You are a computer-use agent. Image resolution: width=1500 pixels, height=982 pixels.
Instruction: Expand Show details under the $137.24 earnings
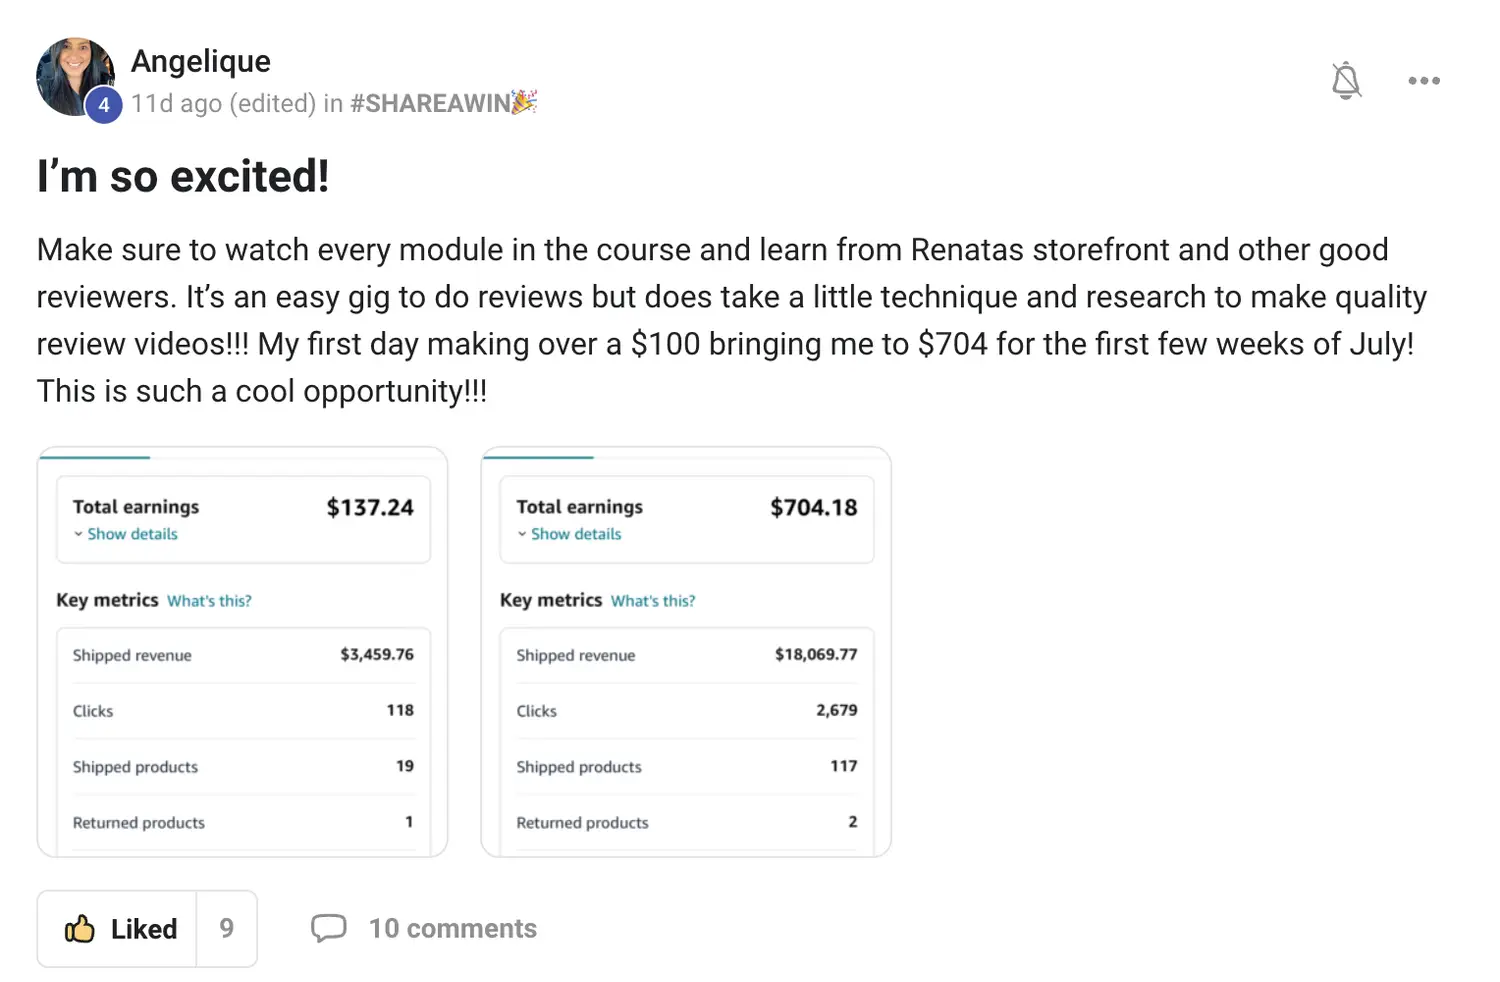(132, 534)
